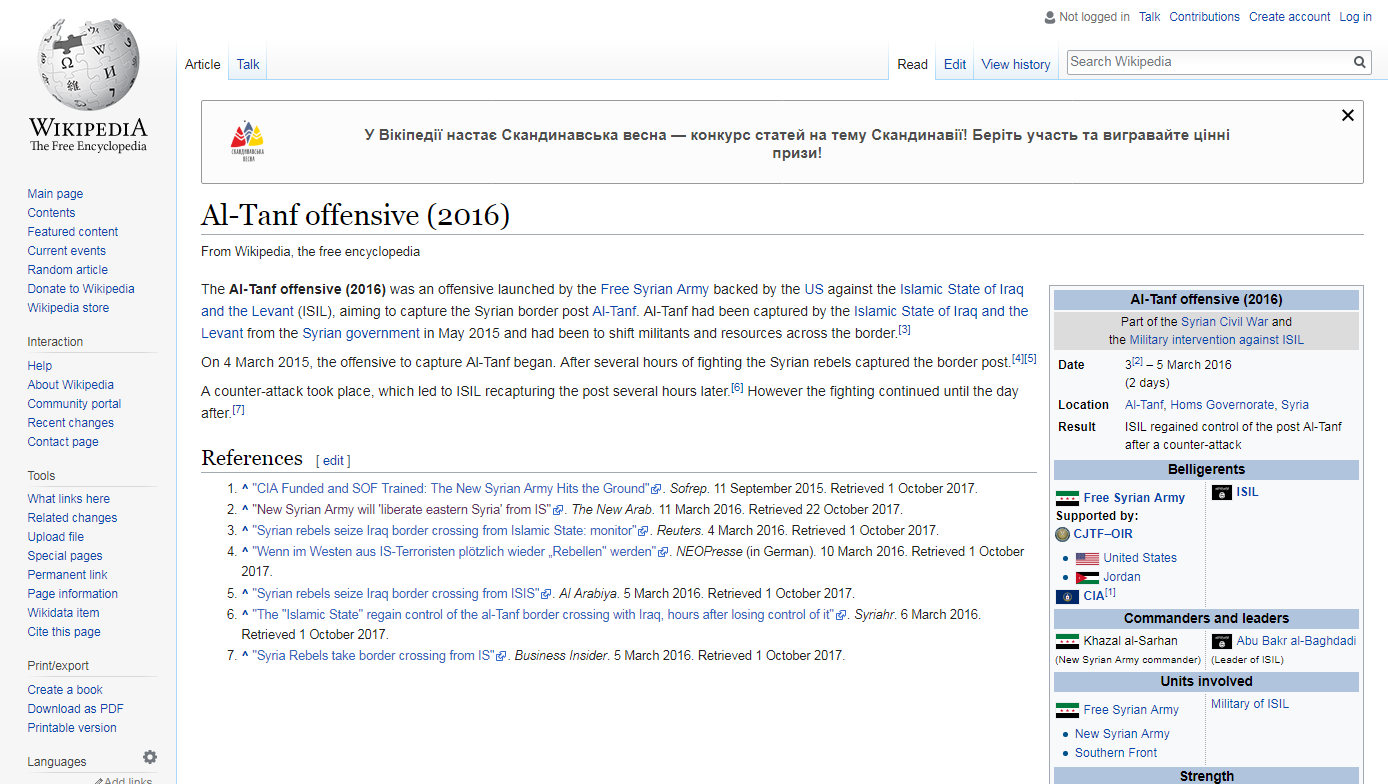Open the Contributions link at top
Screen dimensions: 1388x784
click(x=1204, y=17)
